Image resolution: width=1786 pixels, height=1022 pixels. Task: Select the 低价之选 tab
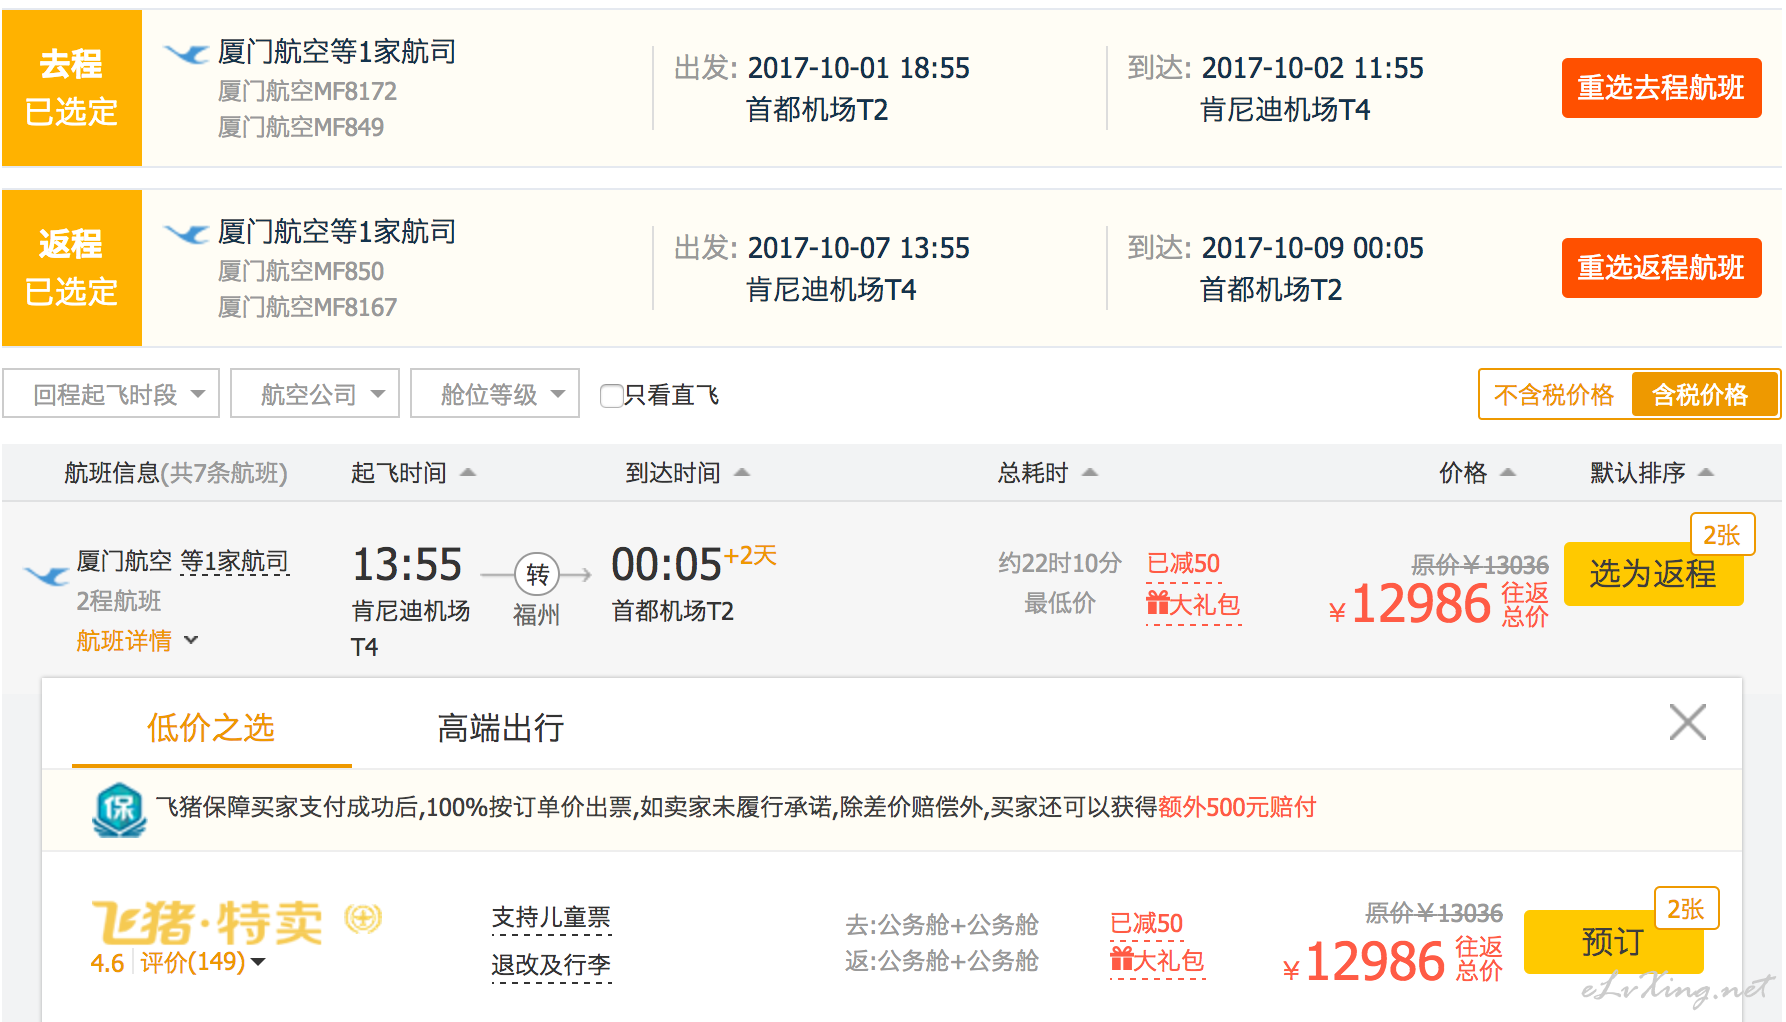tap(211, 728)
